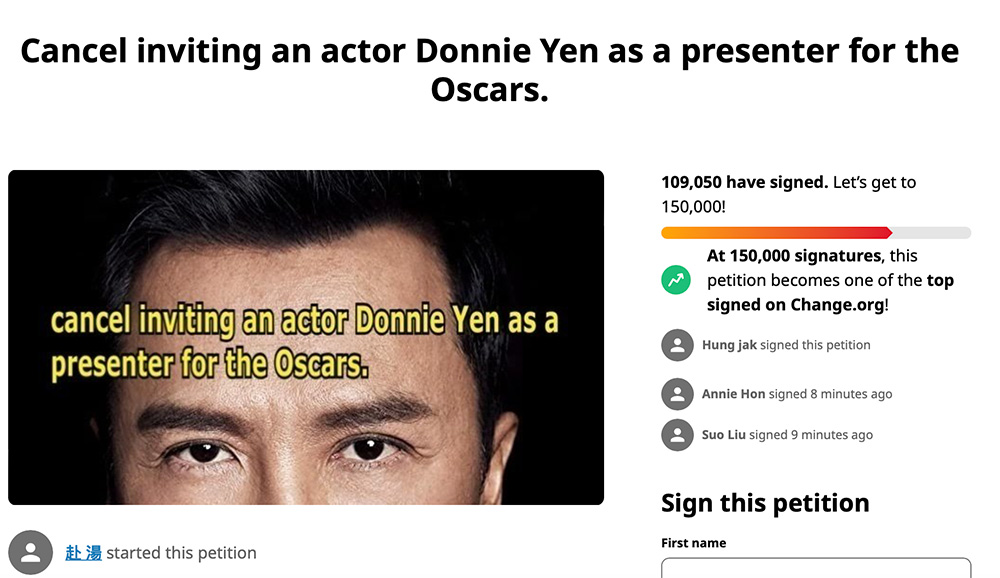The image size is (1000, 578).
Task: Select the Hung jak signer name
Action: (730, 345)
